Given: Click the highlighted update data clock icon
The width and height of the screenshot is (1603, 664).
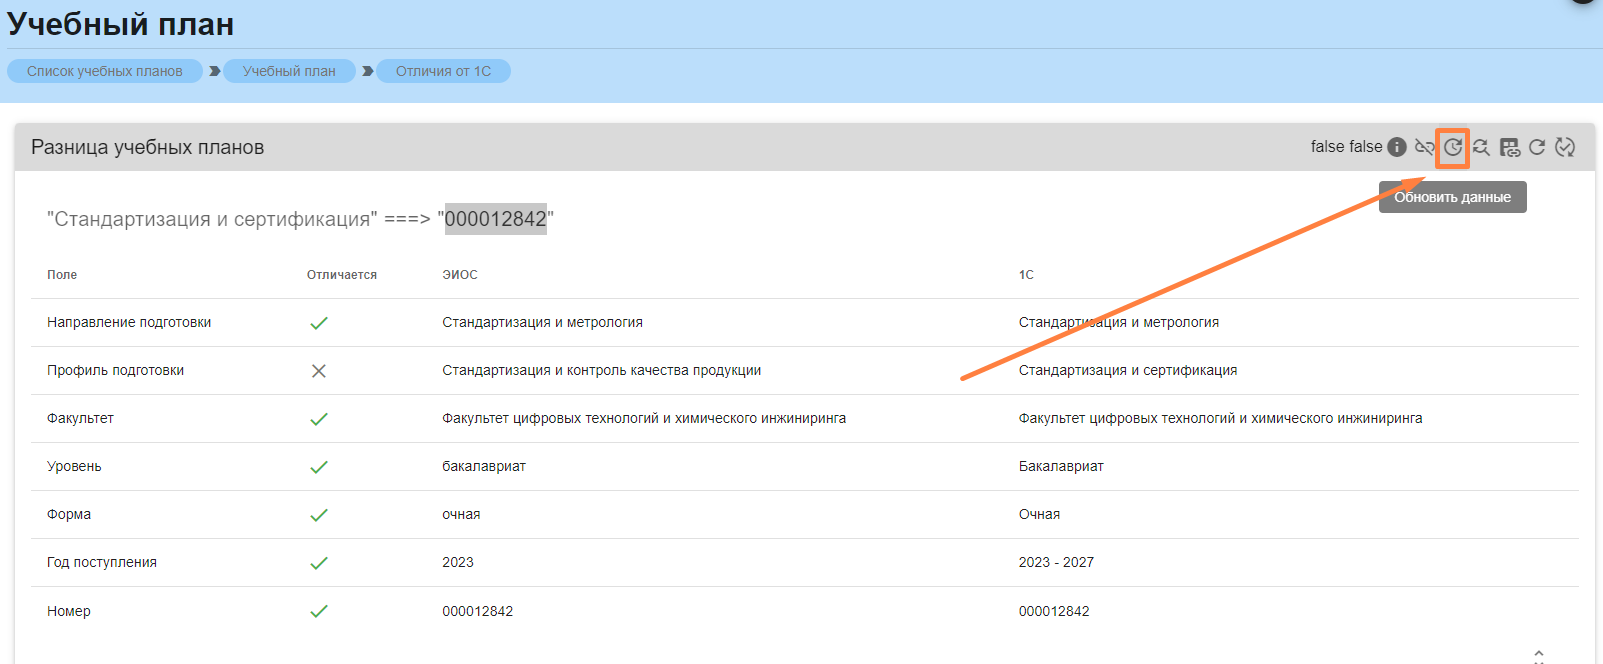Looking at the screenshot, I should coord(1453,148).
